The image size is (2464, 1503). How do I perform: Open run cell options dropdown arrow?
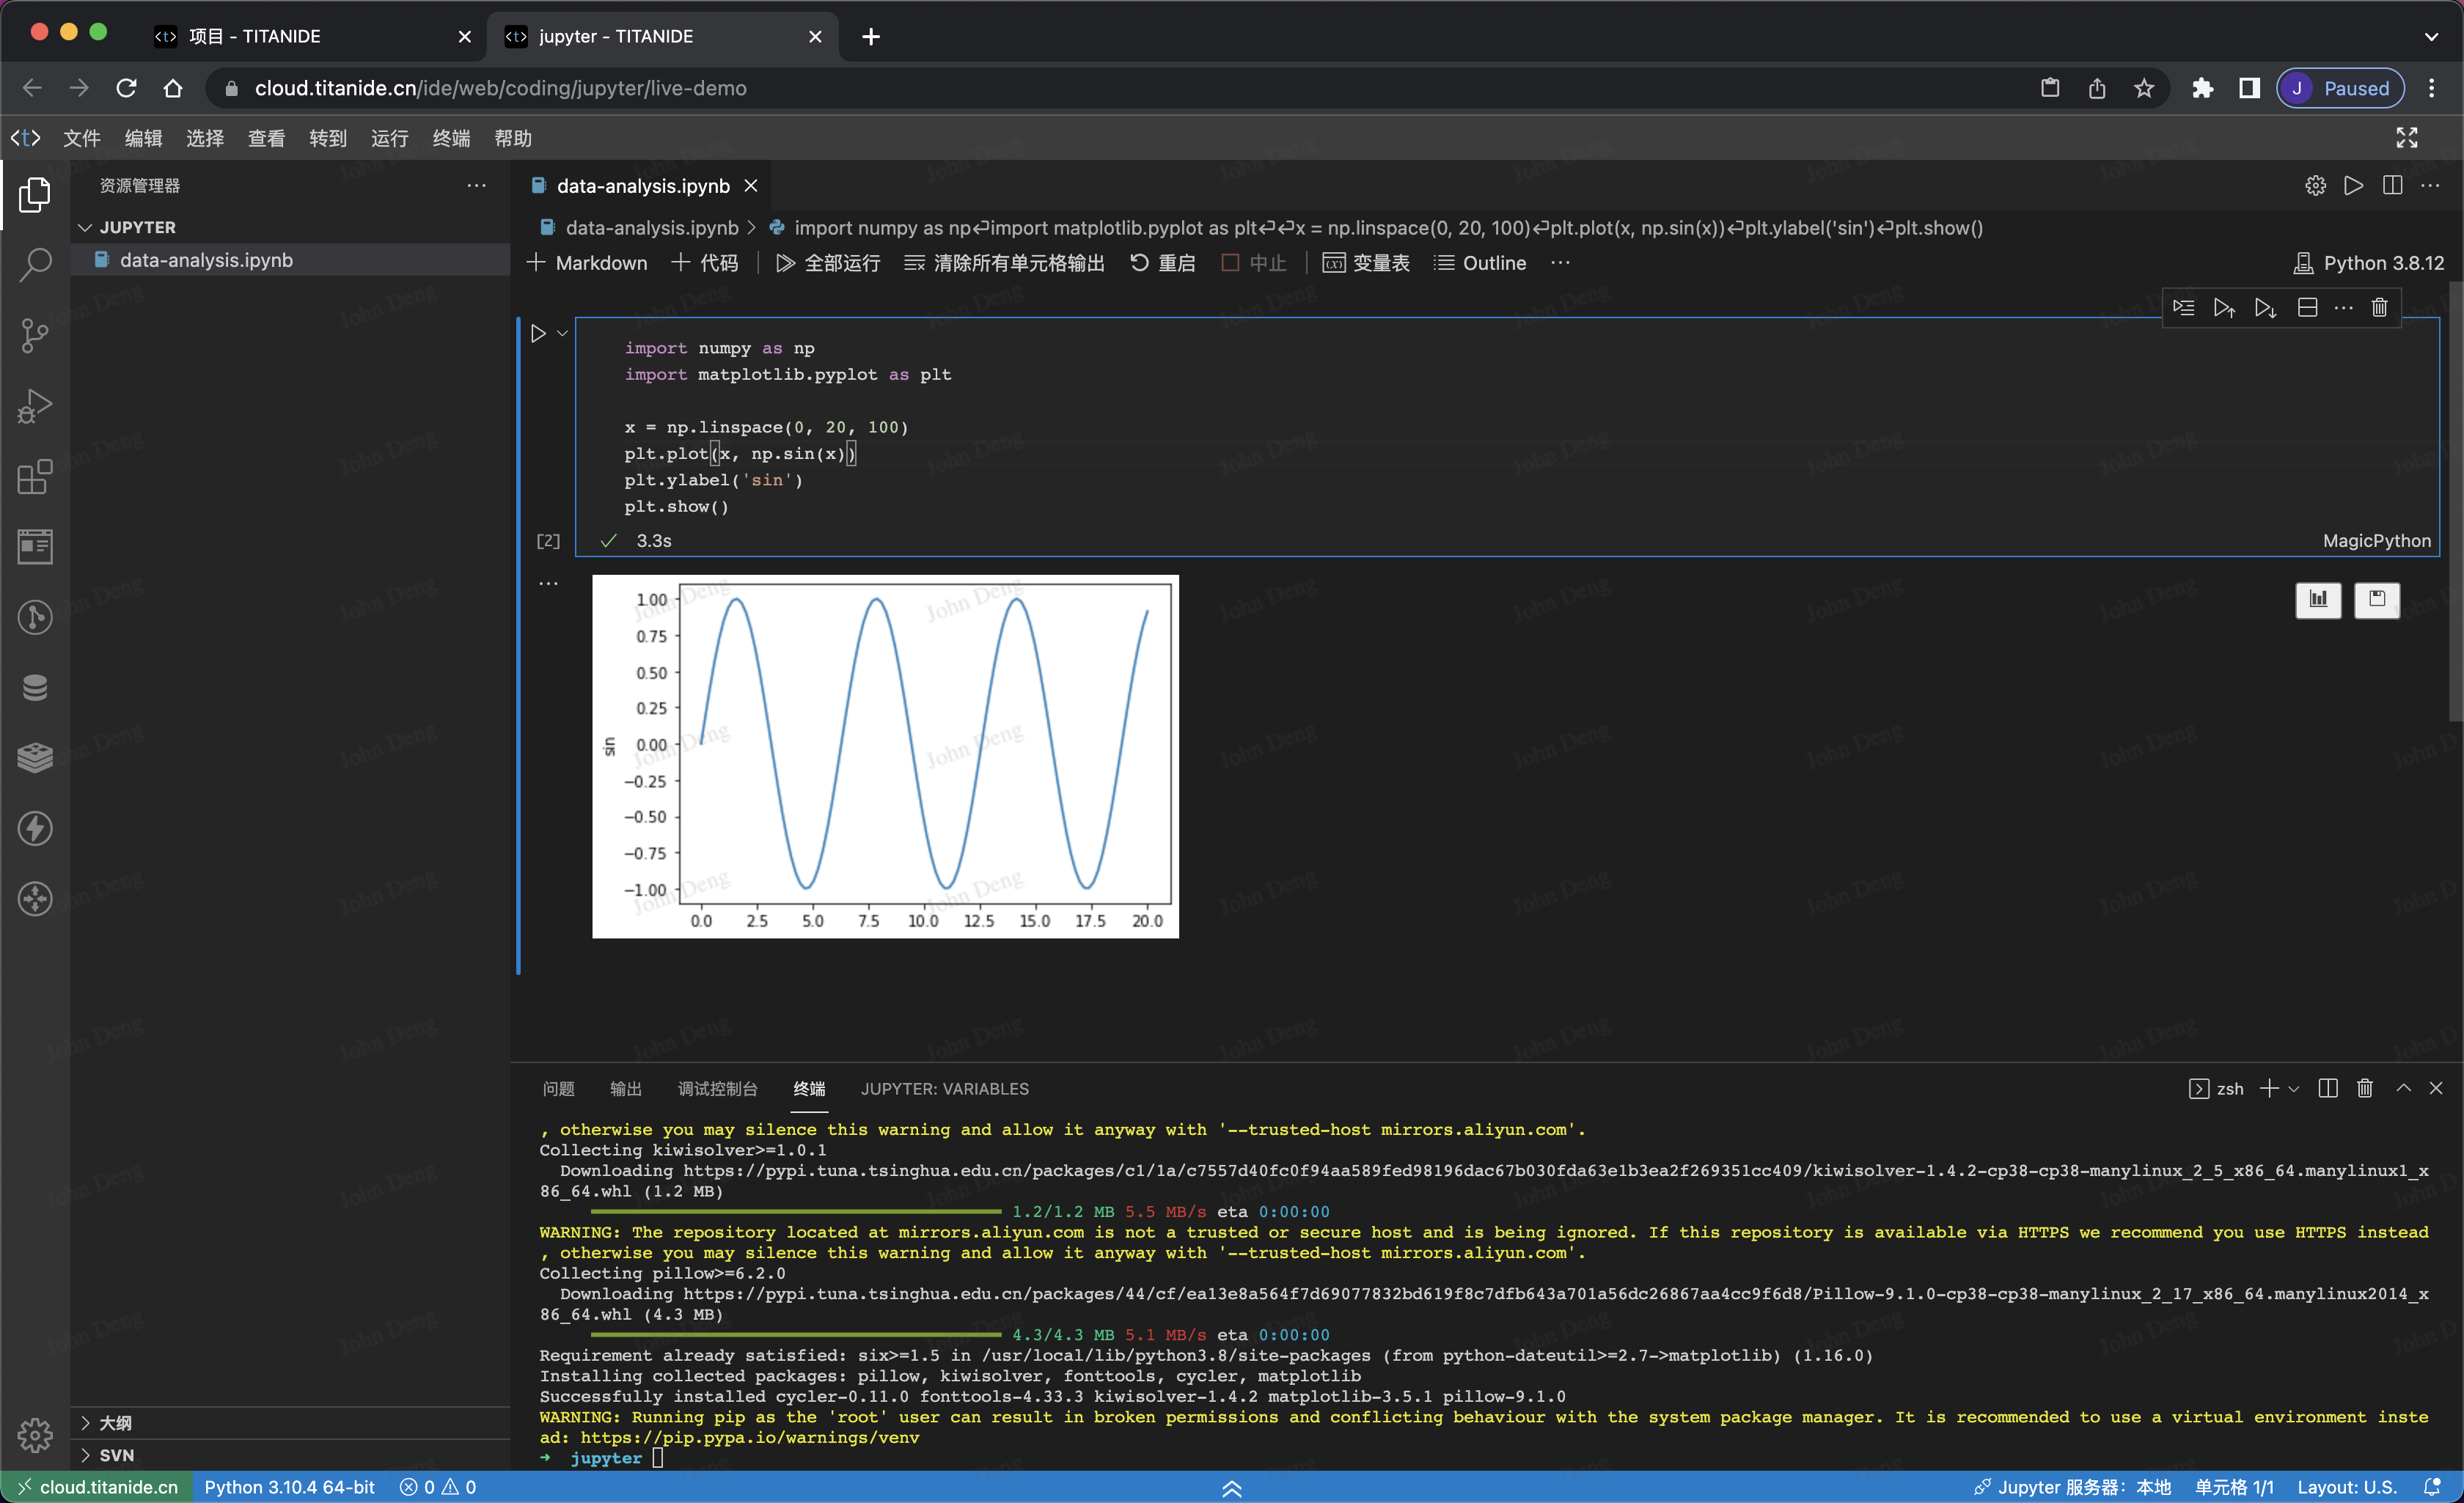pyautogui.click(x=563, y=334)
